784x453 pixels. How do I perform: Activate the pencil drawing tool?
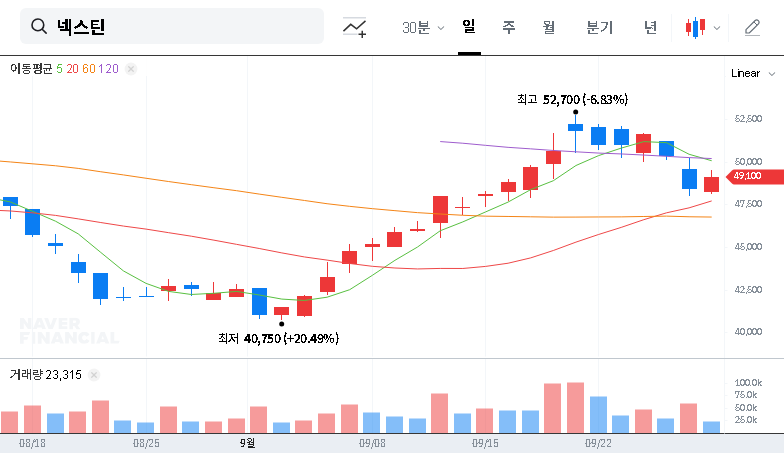[x=752, y=28]
